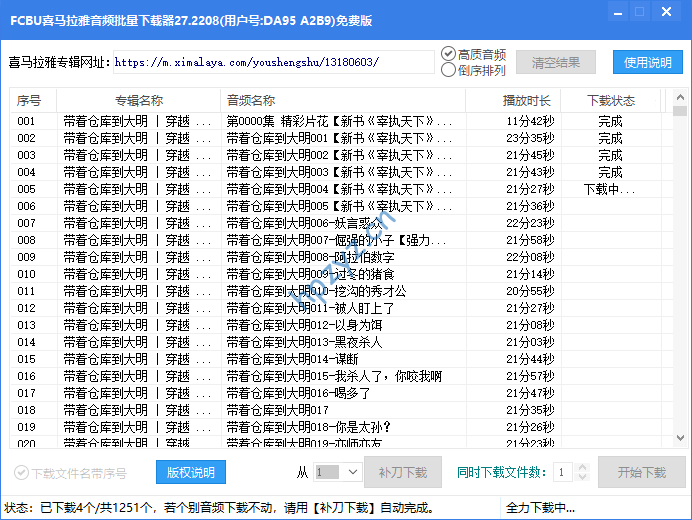Open the 使用说明 instructions
The image size is (692, 520).
[x=647, y=62]
